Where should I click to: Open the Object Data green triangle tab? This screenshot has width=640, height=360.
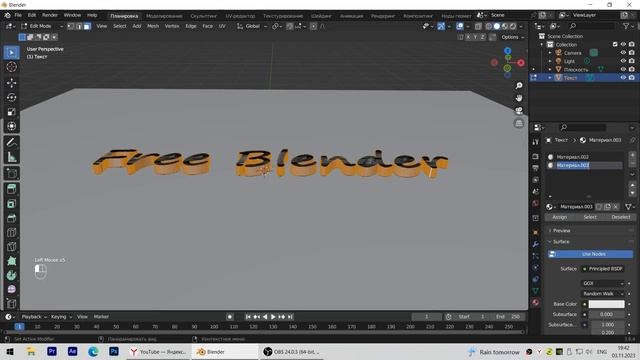tap(536, 291)
